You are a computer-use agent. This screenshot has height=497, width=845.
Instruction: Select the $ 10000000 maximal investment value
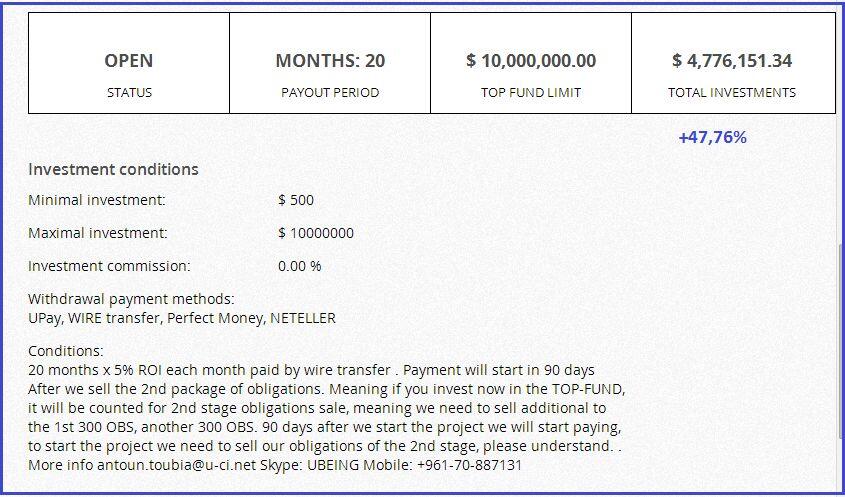(x=316, y=233)
